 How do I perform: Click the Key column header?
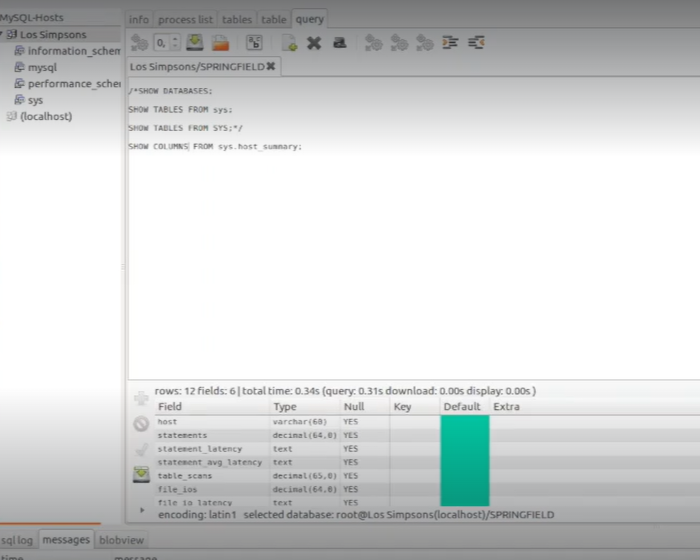point(414,407)
